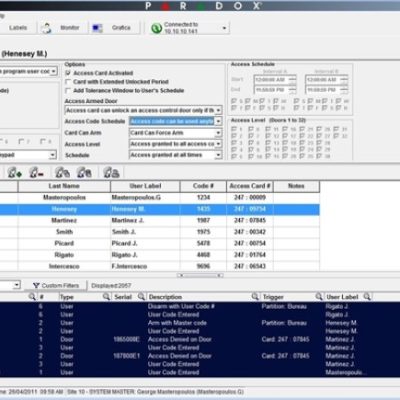Toggle the door 32 checkbox in Access Level

(336, 136)
